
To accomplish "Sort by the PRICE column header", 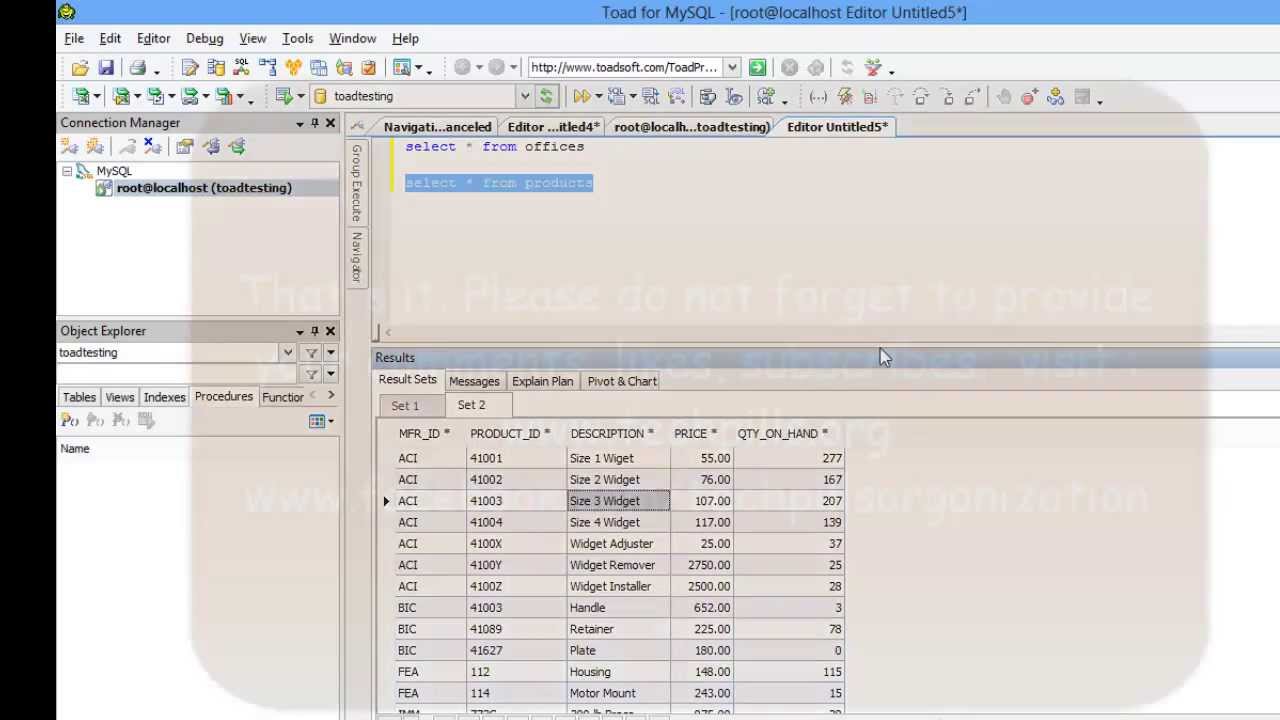I will [x=695, y=434].
